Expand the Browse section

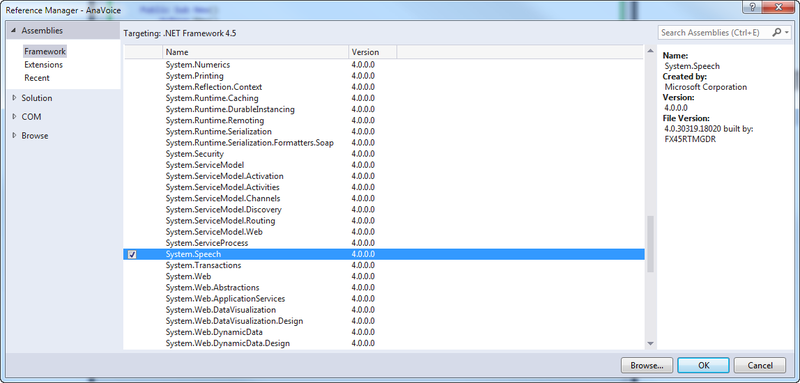coord(14,136)
